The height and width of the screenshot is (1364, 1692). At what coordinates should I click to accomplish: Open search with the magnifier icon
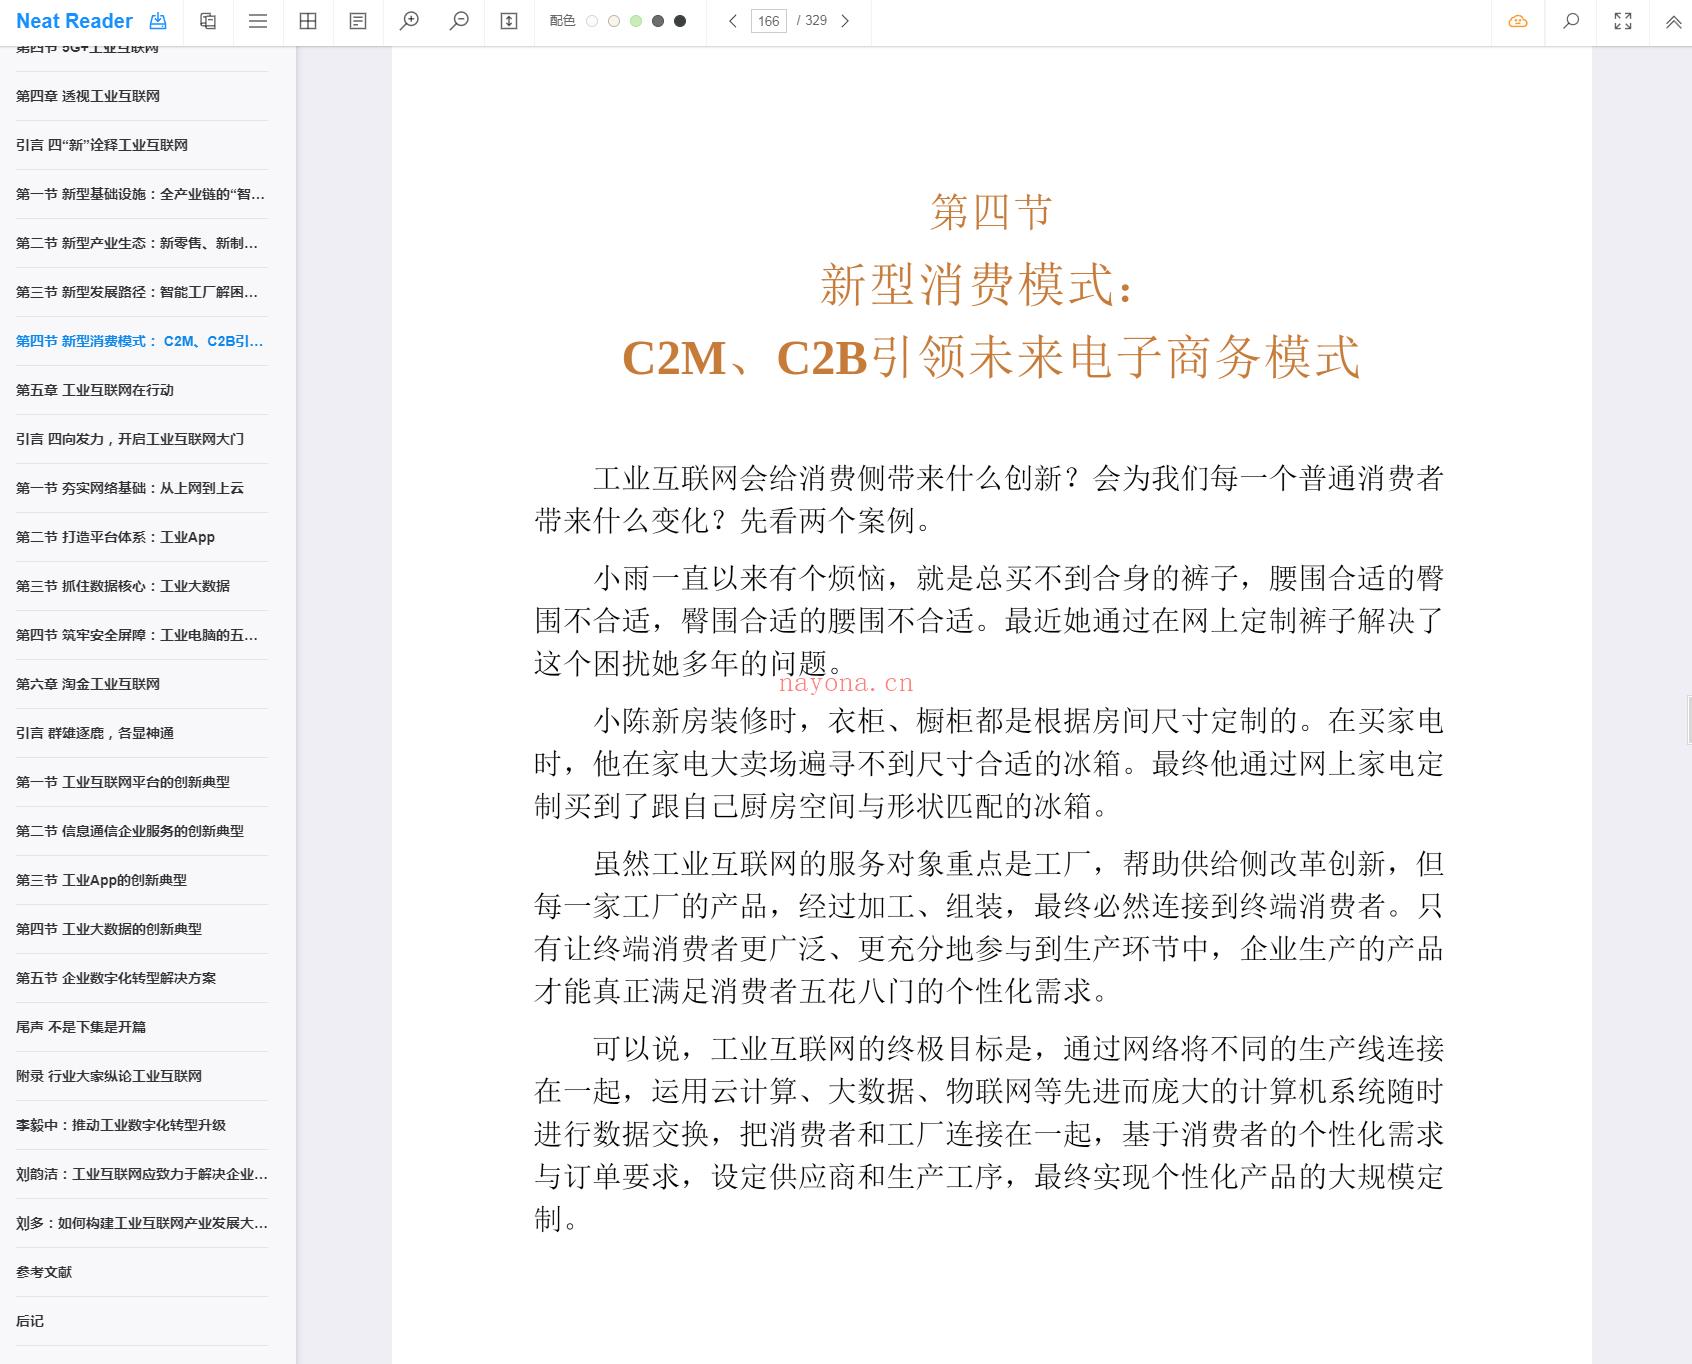pos(1571,21)
